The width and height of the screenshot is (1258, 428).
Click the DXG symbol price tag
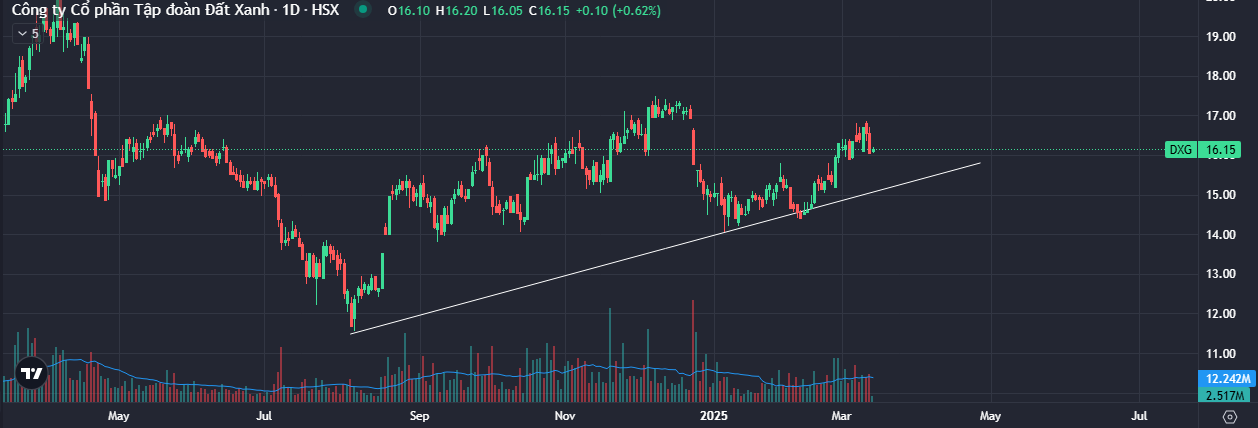coord(1183,150)
